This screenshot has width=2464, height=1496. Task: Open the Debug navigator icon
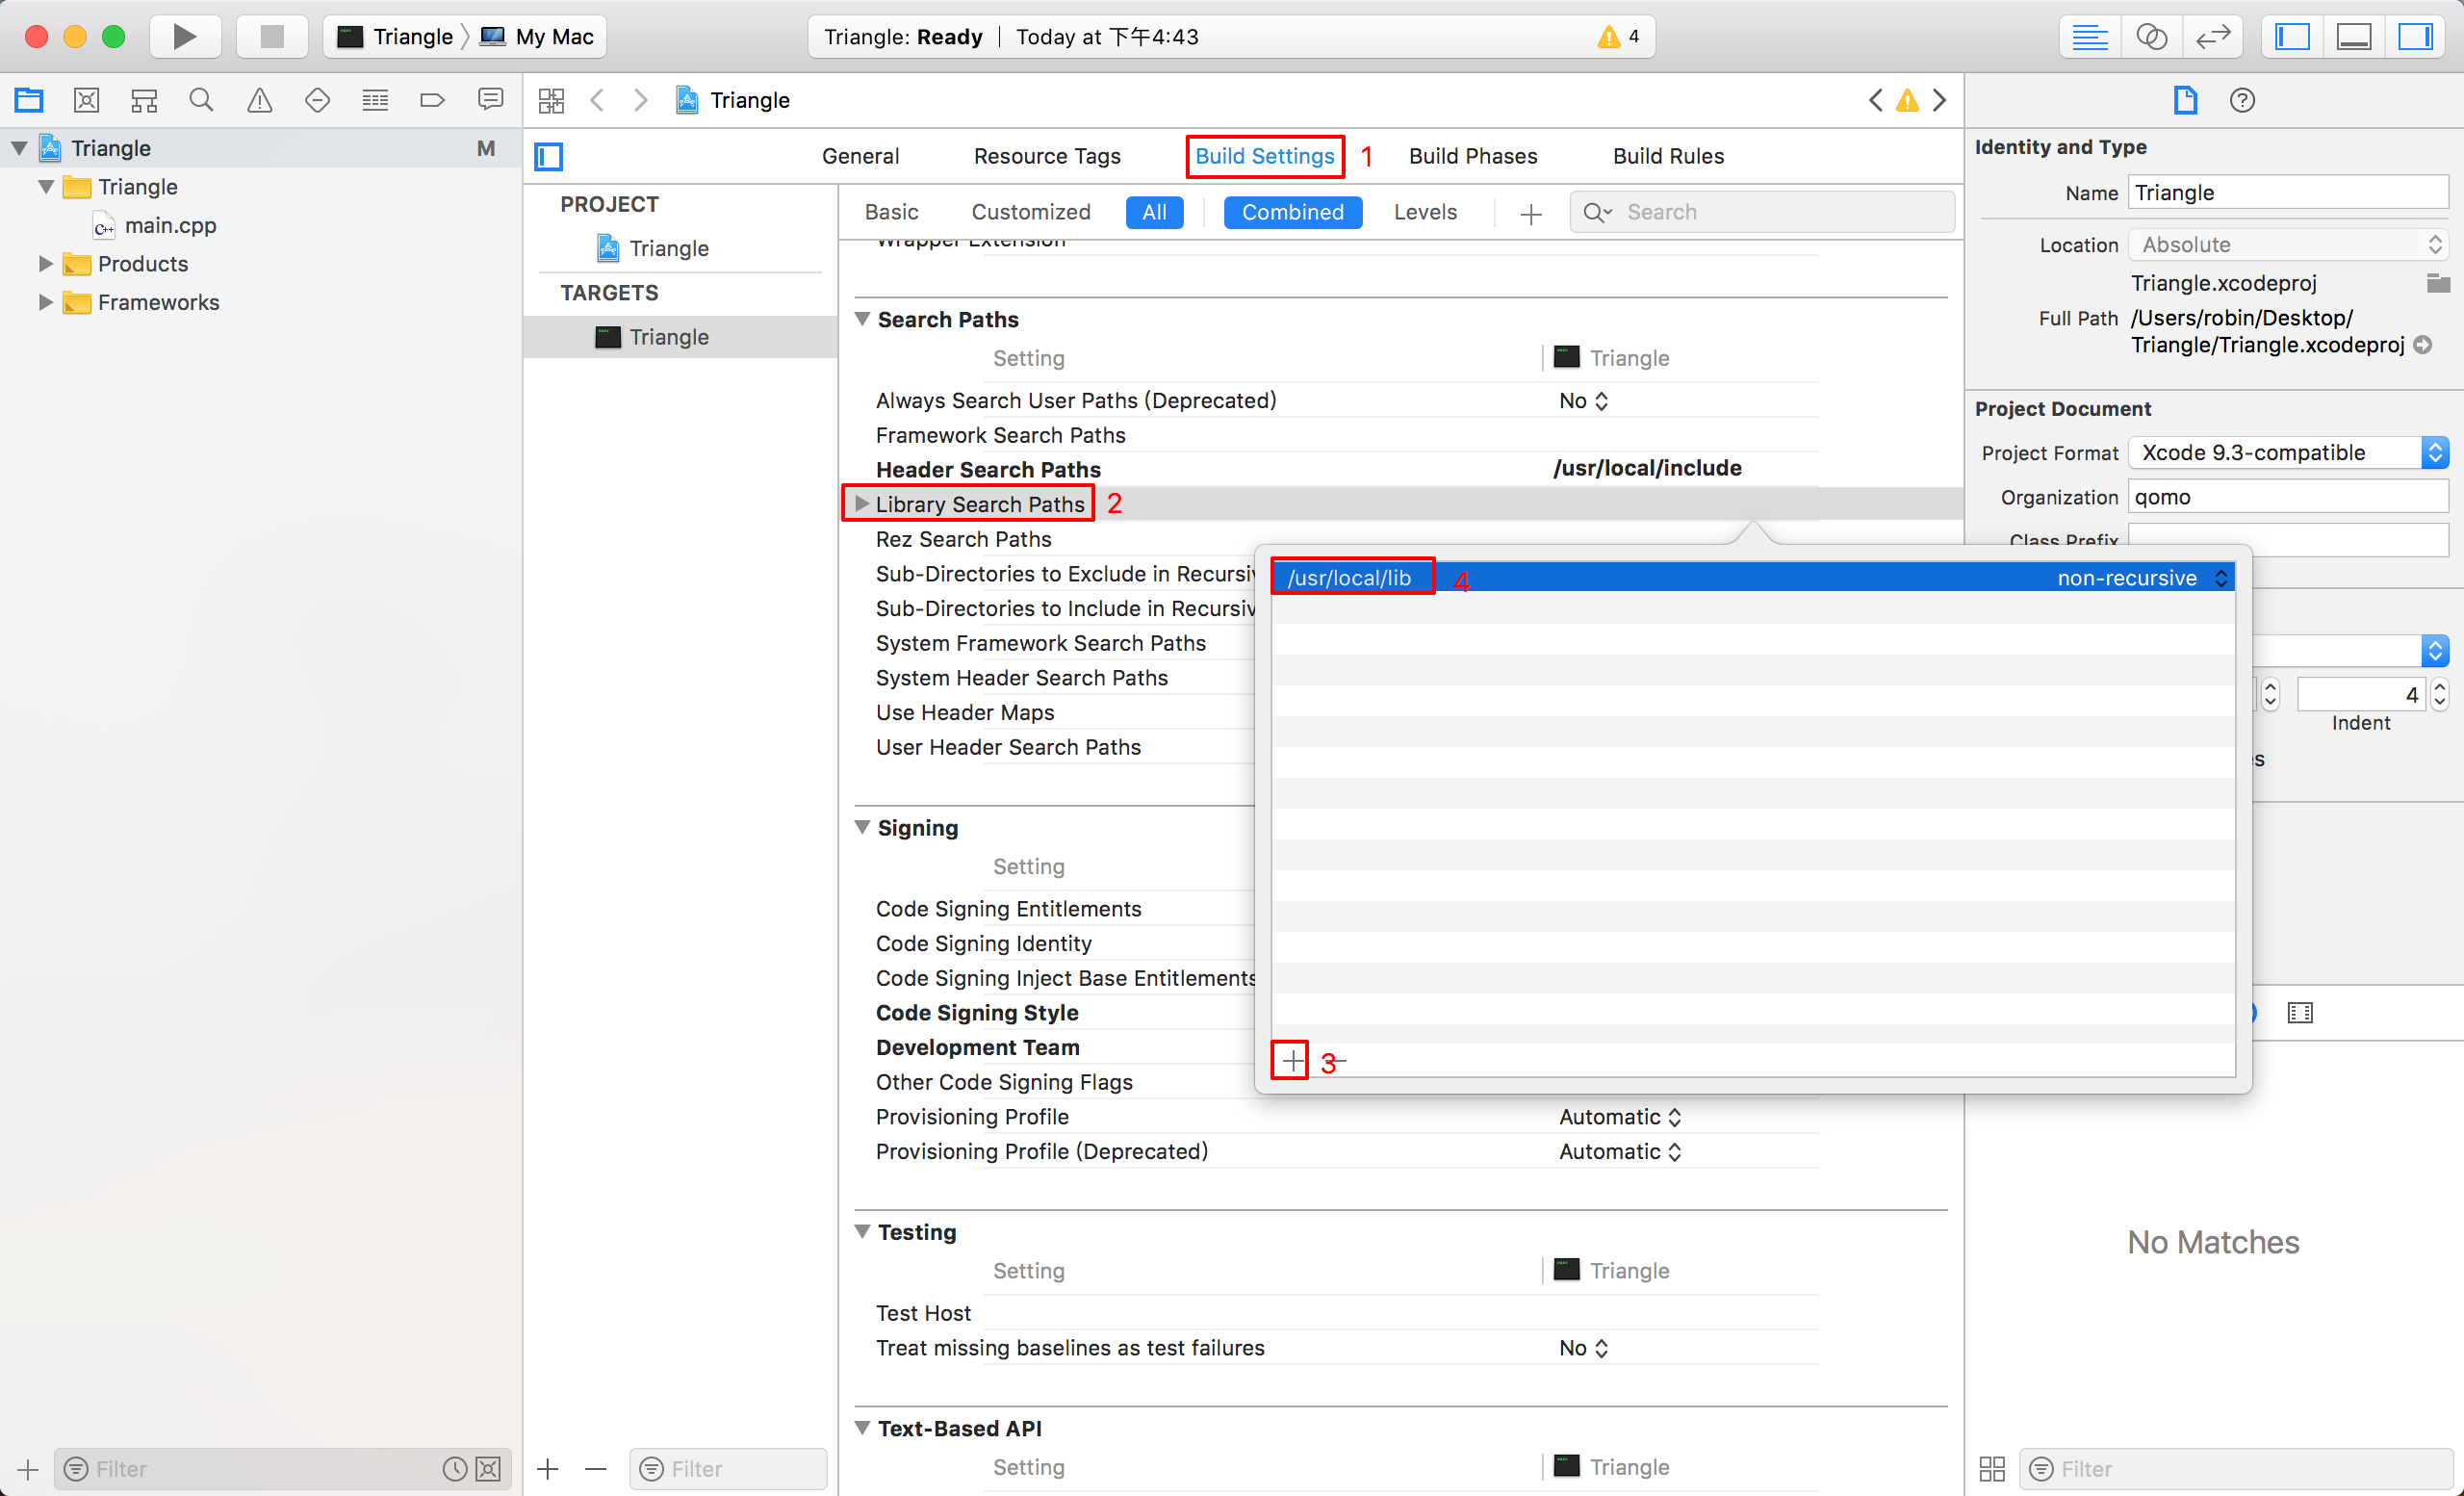tap(375, 100)
